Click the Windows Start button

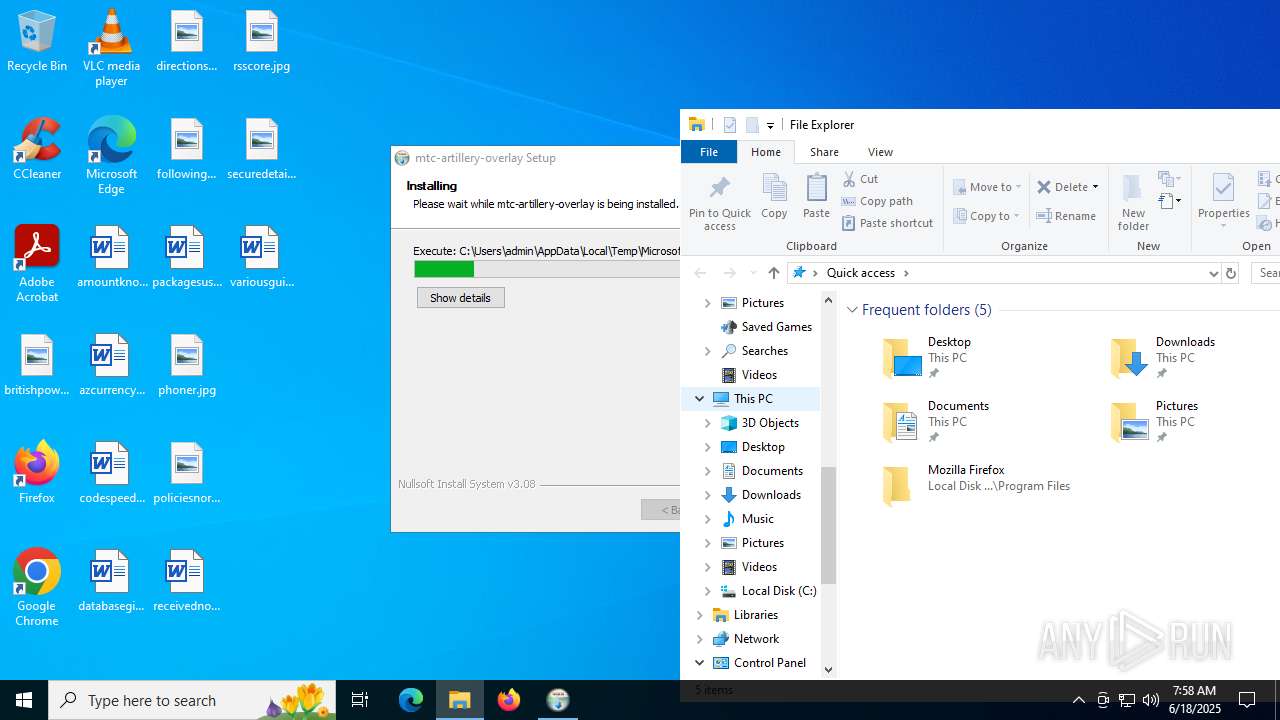point(24,700)
